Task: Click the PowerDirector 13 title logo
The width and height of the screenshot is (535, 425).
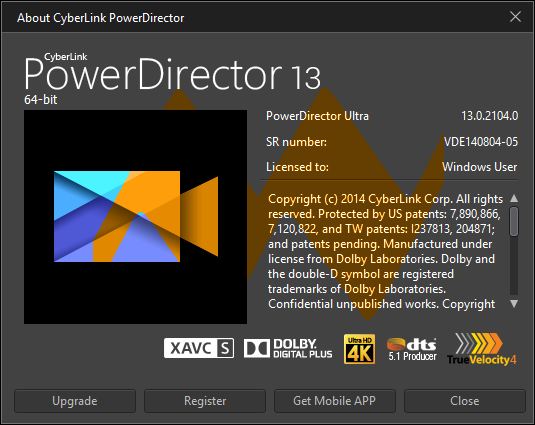Action: click(x=172, y=73)
